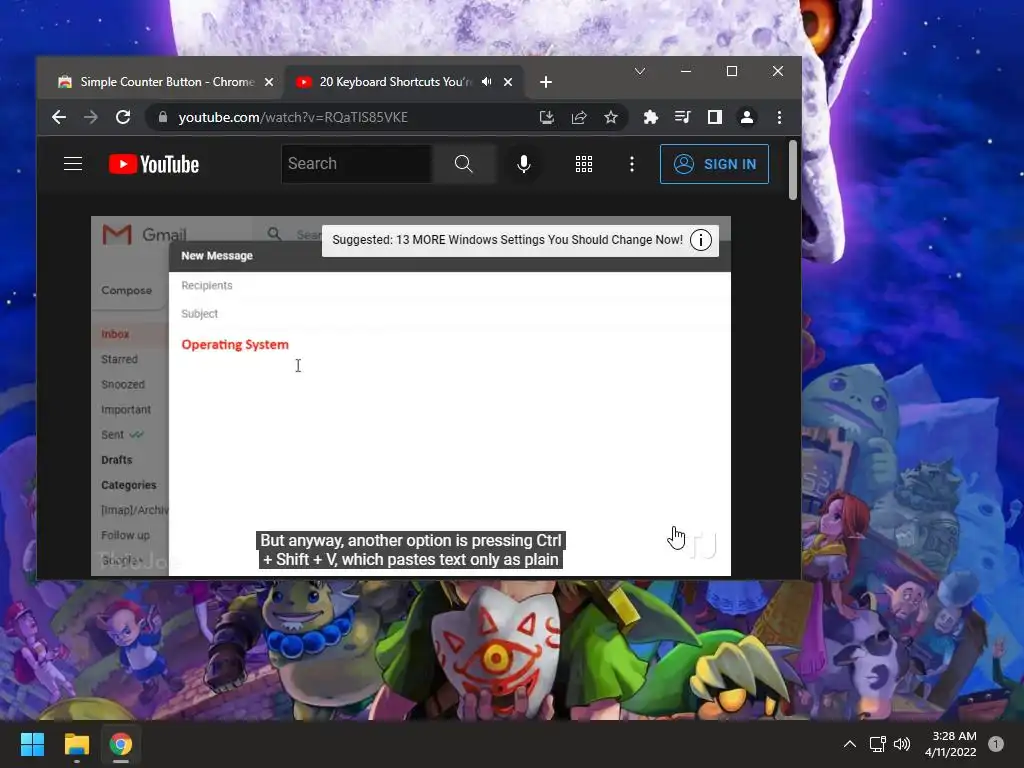Click the address bar URL
Image resolution: width=1024 pixels, height=768 pixels.
click(x=293, y=117)
